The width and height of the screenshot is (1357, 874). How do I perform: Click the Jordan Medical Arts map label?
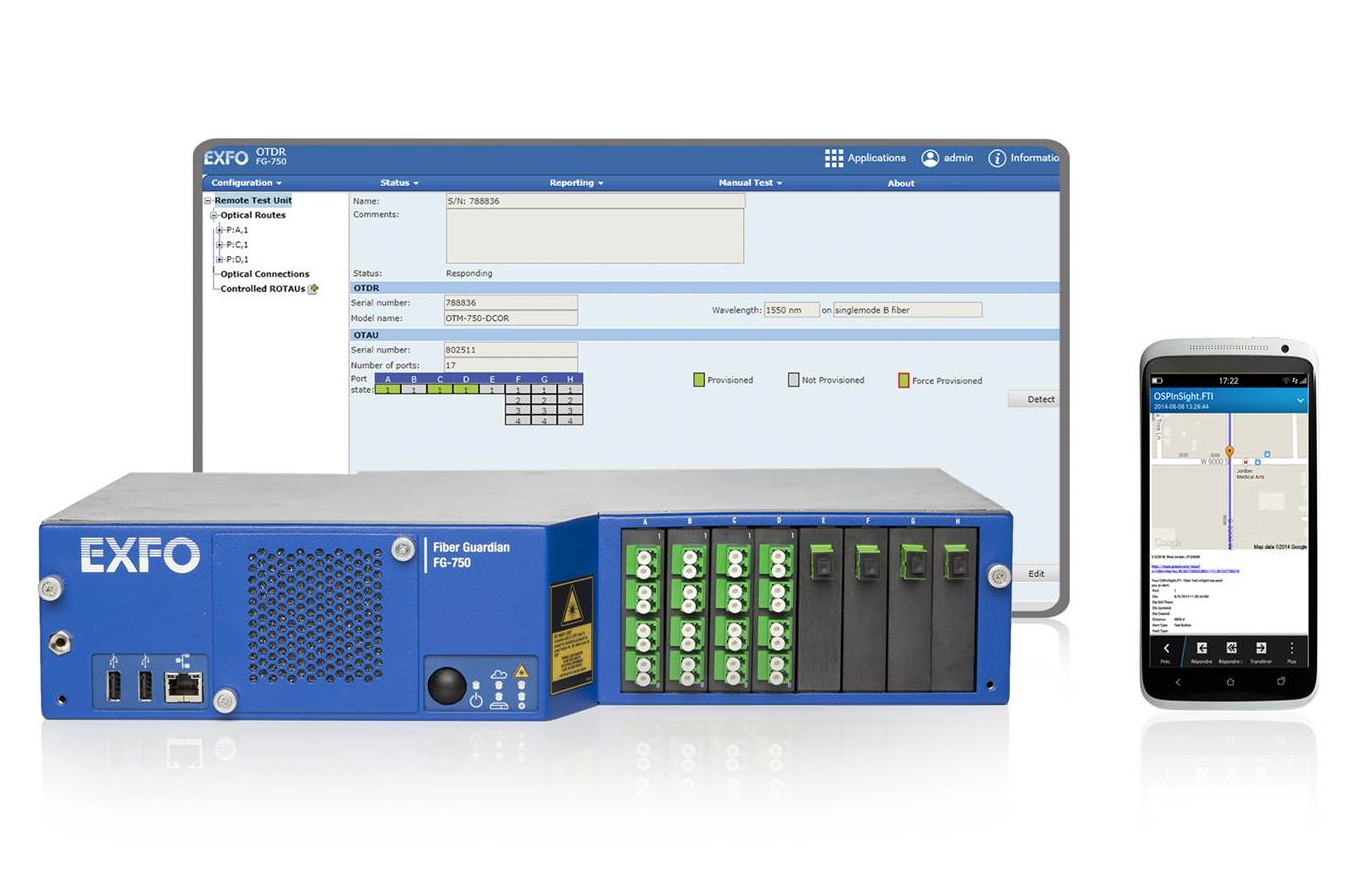(1251, 473)
